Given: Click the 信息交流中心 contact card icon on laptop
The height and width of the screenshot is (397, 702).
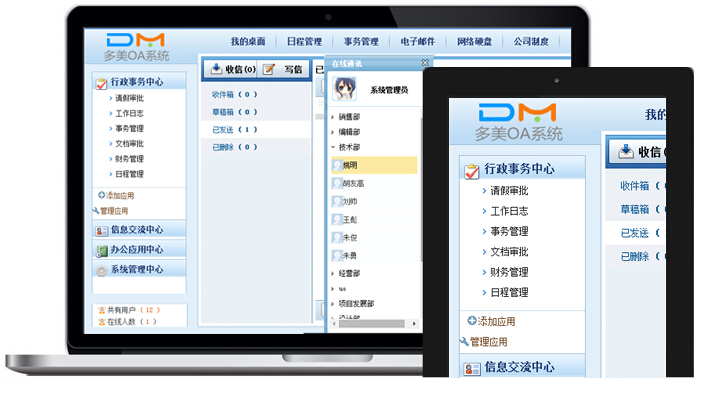Looking at the screenshot, I should click(x=101, y=231).
